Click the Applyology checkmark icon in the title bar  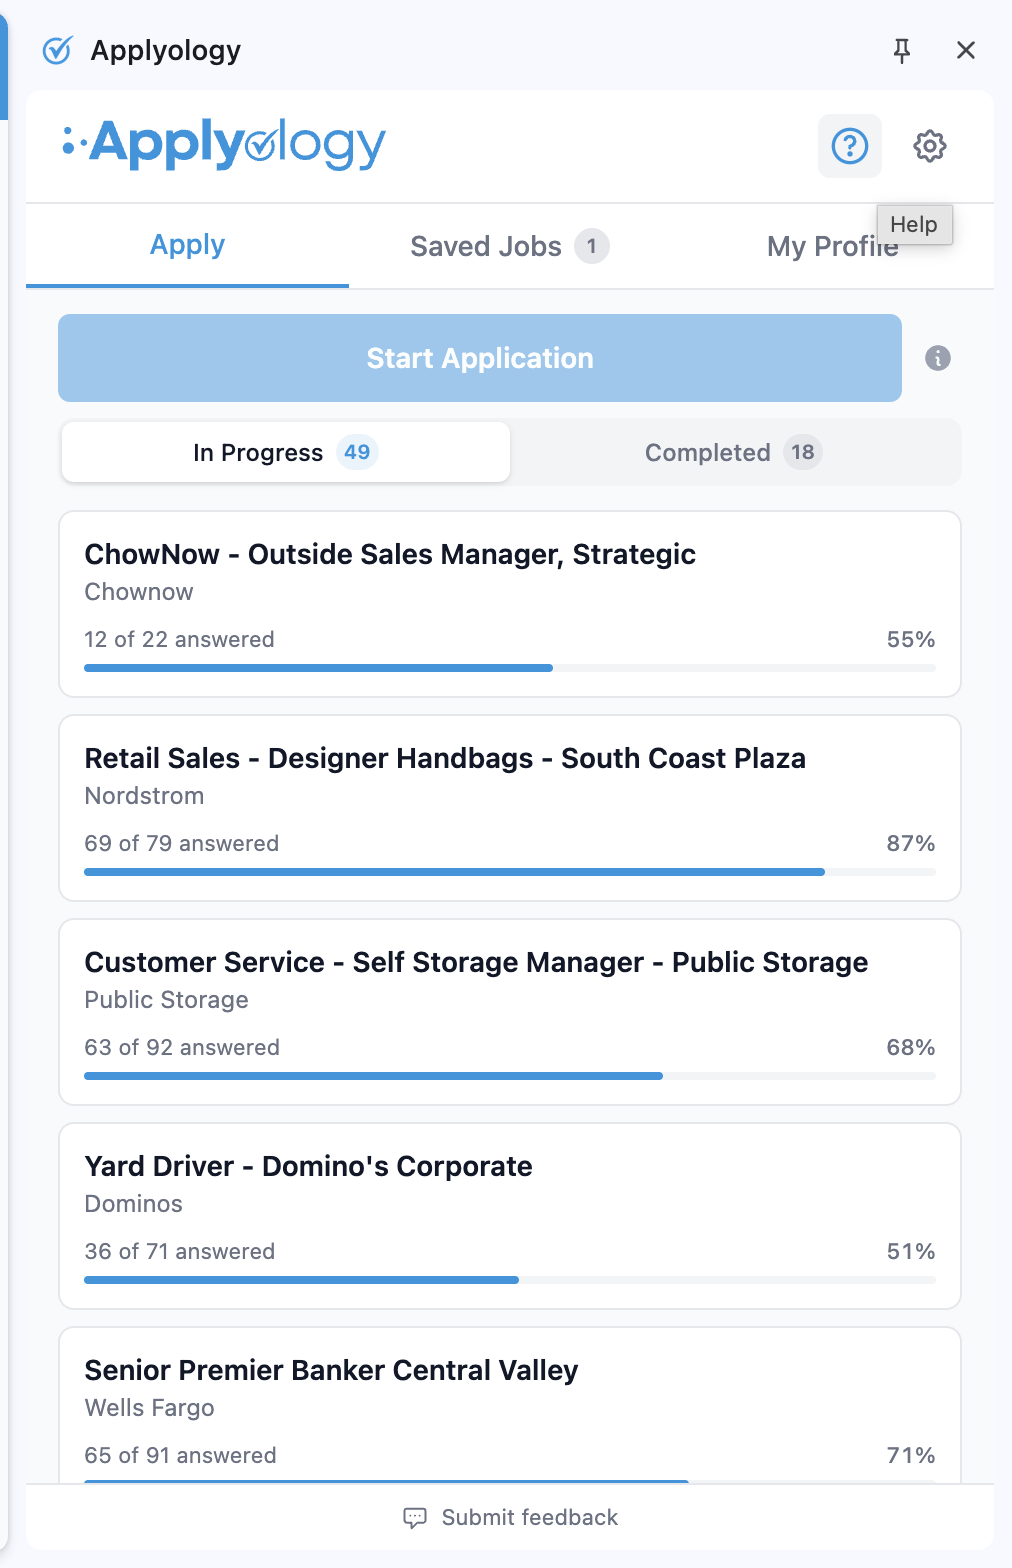[58, 50]
